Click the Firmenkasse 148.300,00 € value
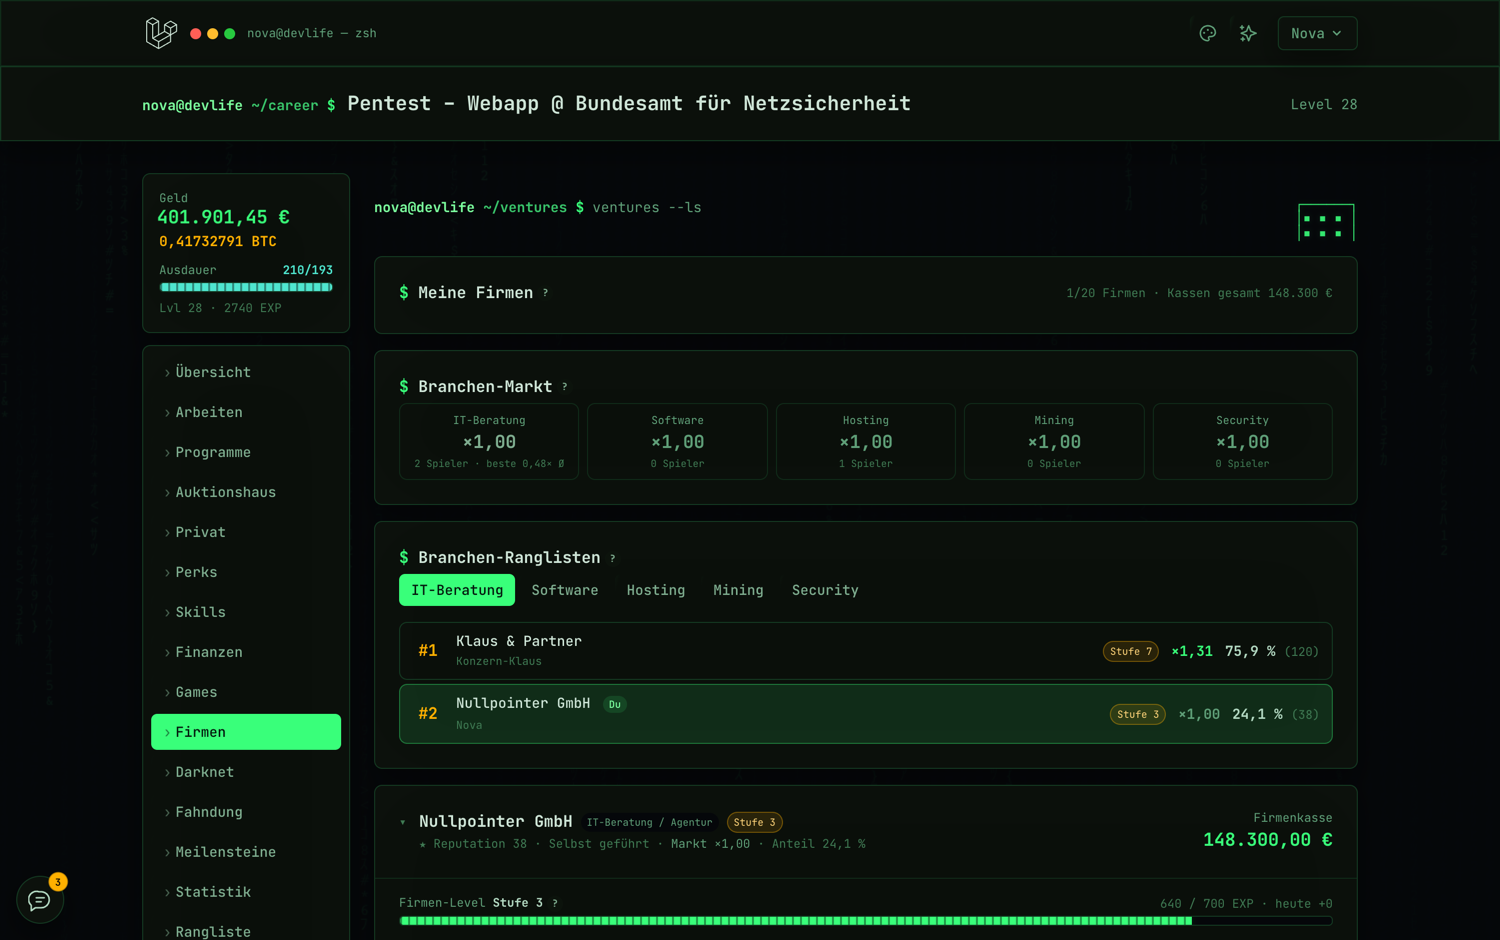 [x=1268, y=840]
